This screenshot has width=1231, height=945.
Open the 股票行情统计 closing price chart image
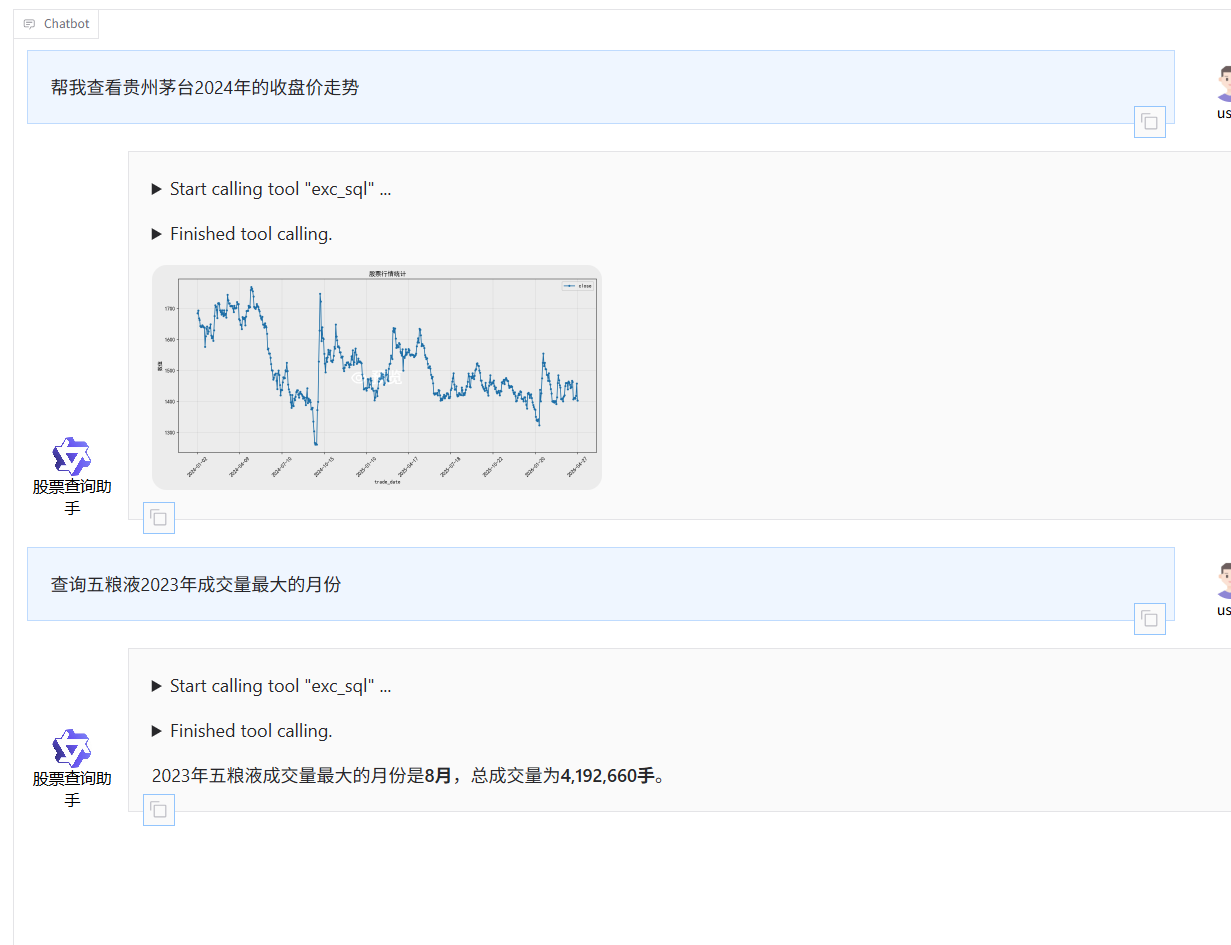377,377
